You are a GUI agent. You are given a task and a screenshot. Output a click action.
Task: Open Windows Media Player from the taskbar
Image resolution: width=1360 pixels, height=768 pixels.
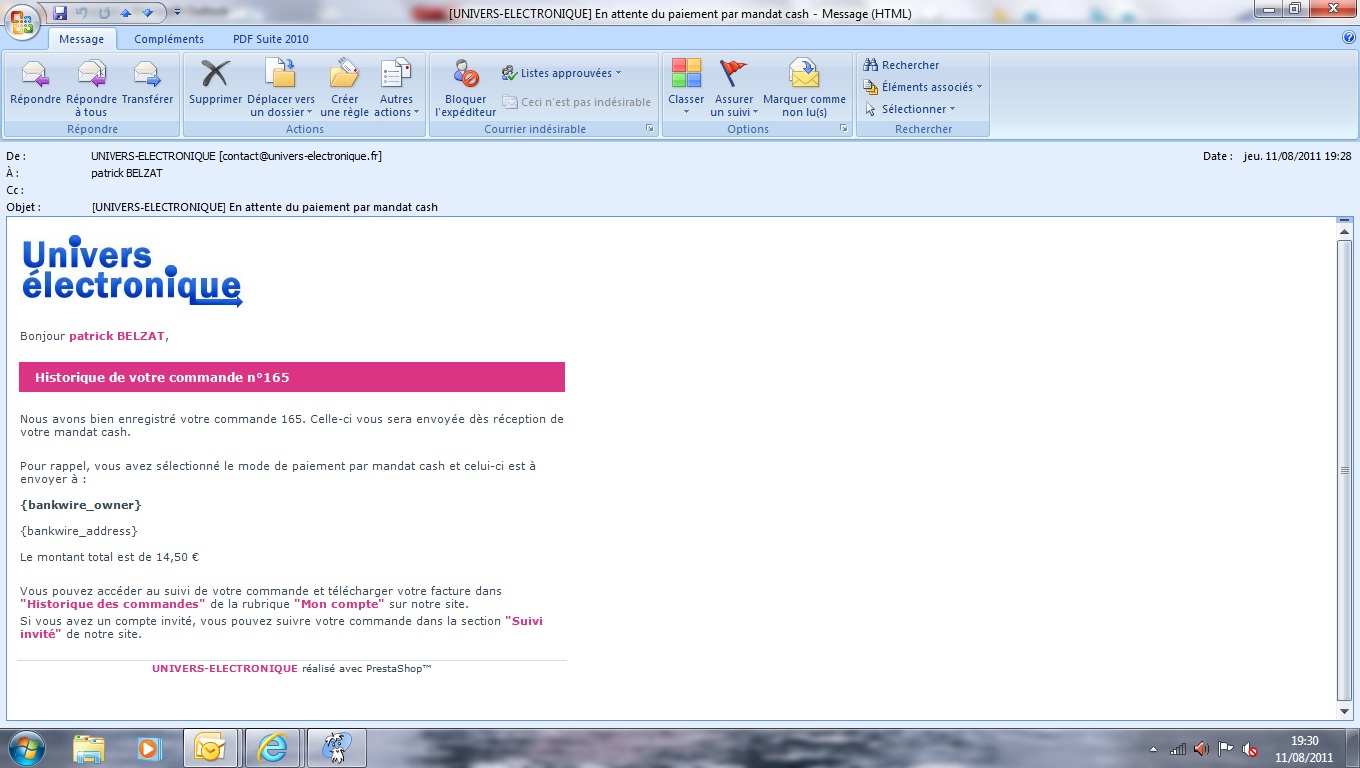click(x=149, y=748)
